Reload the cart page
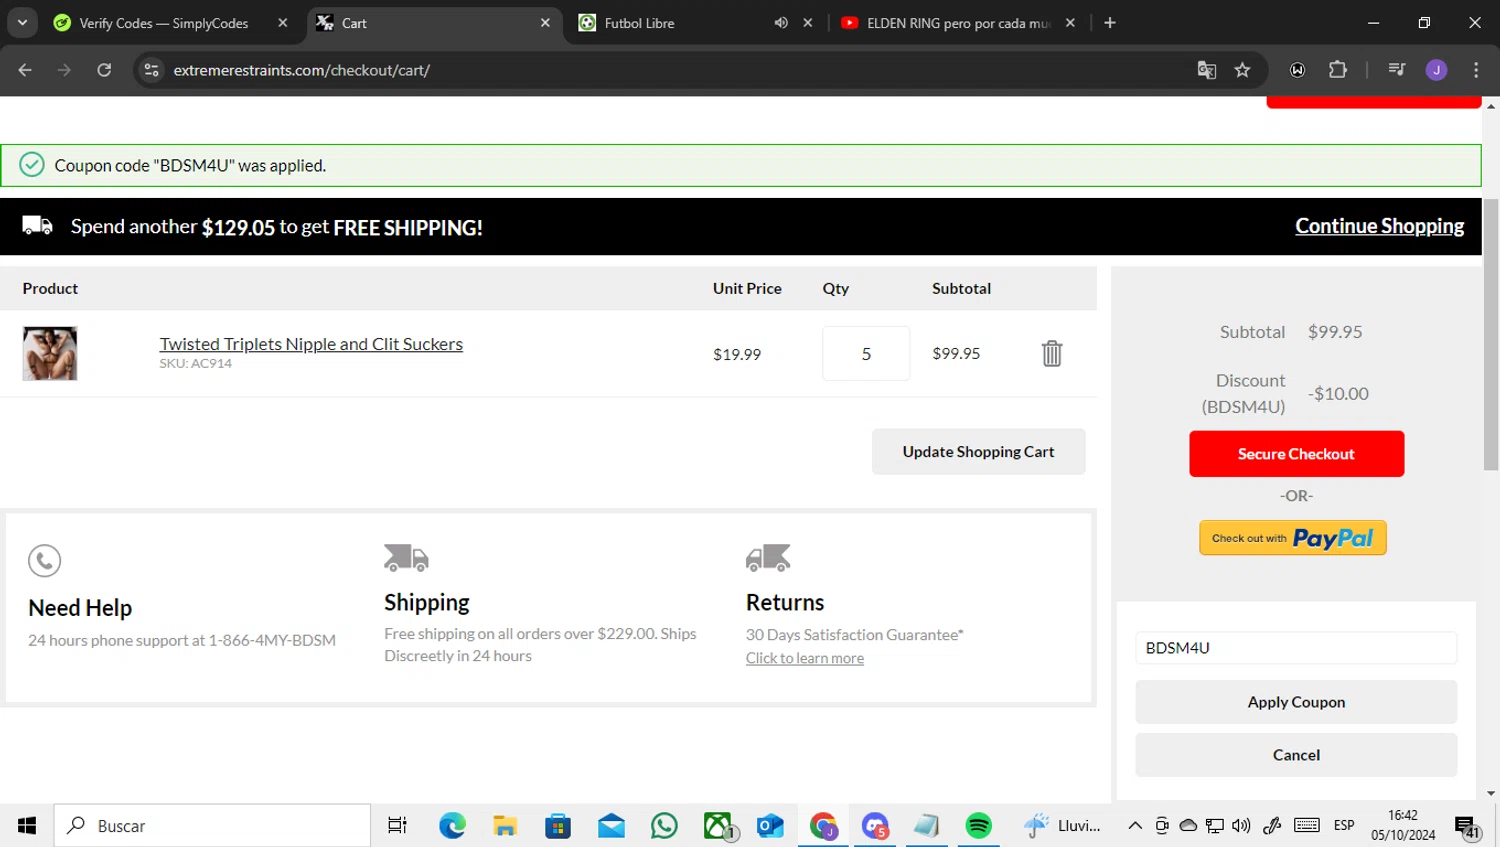Viewport: 1500px width, 847px height. pos(104,70)
